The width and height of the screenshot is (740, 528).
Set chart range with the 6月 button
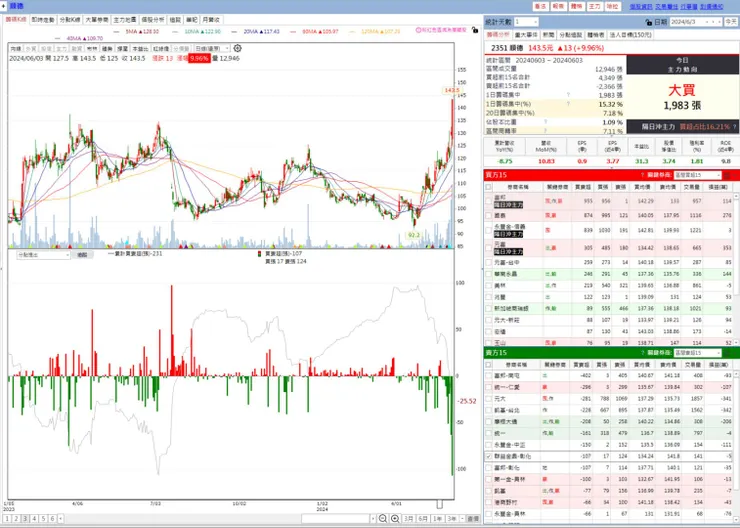click(x=423, y=519)
